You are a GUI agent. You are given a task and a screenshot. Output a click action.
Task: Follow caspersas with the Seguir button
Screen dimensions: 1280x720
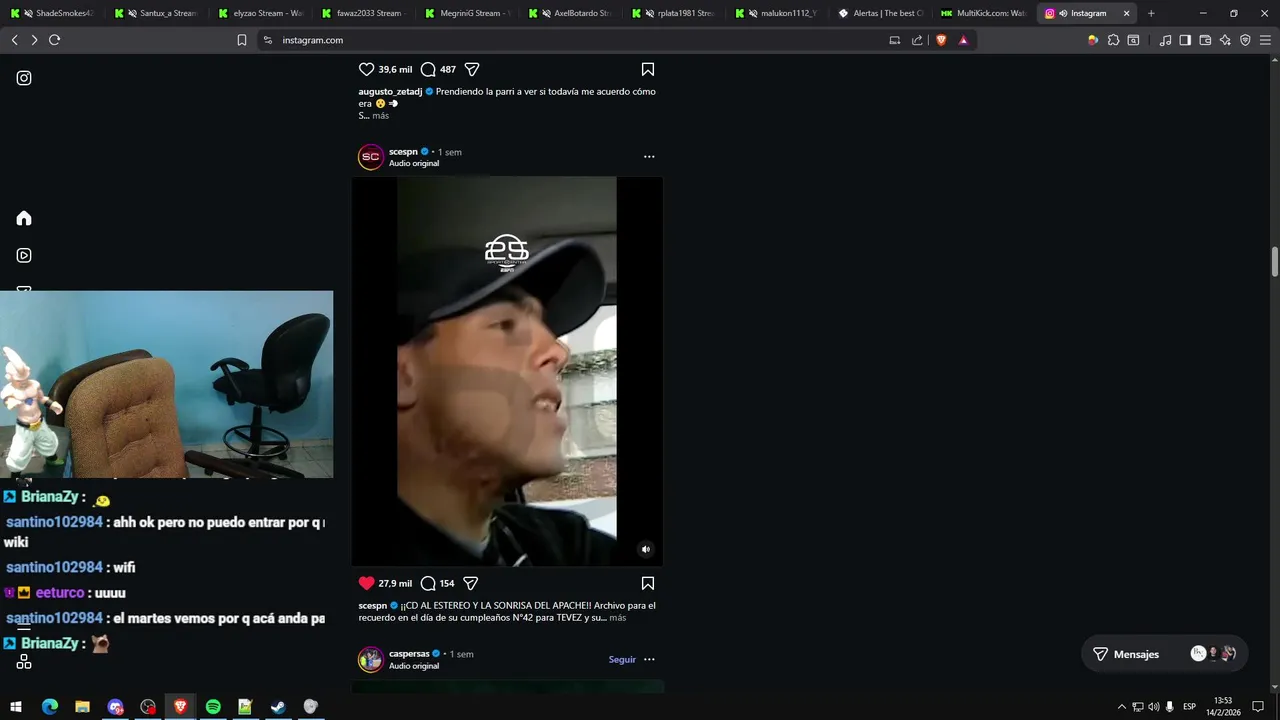(622, 660)
